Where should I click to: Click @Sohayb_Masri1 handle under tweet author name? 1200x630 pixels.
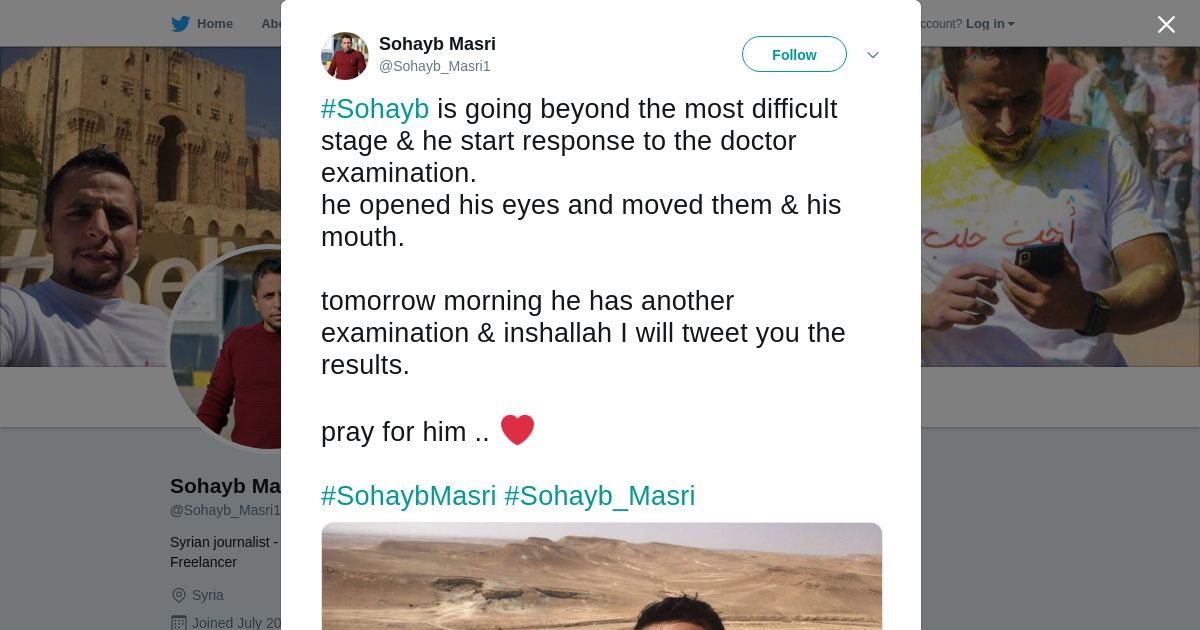pos(434,66)
